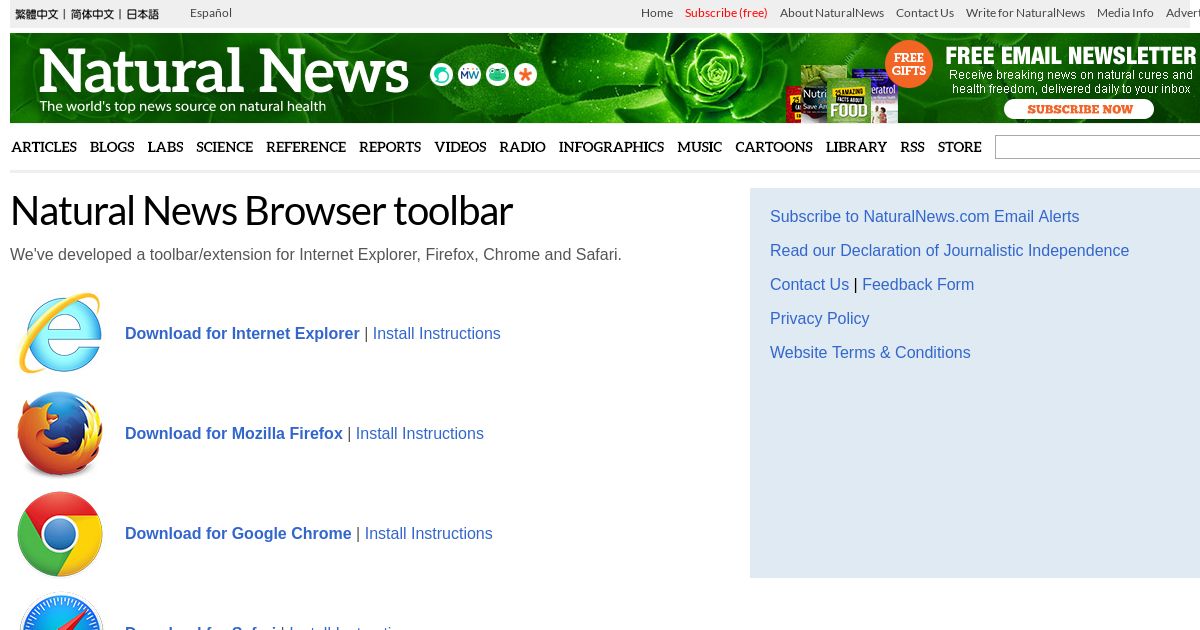Click the Natural News Browser toolbar heading
Screen dimensions: 1200x630
pyautogui.click(x=261, y=211)
